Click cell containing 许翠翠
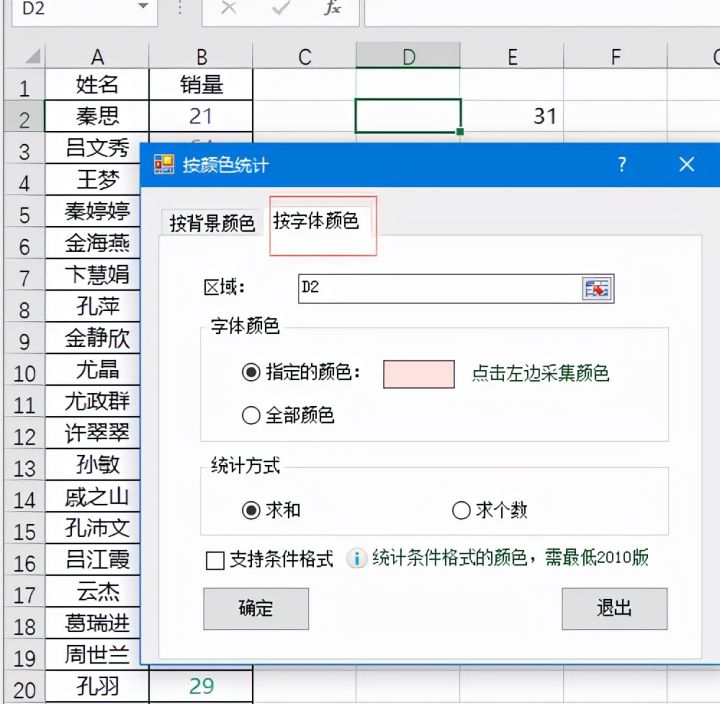Image resolution: width=720 pixels, height=704 pixels. coord(93,433)
